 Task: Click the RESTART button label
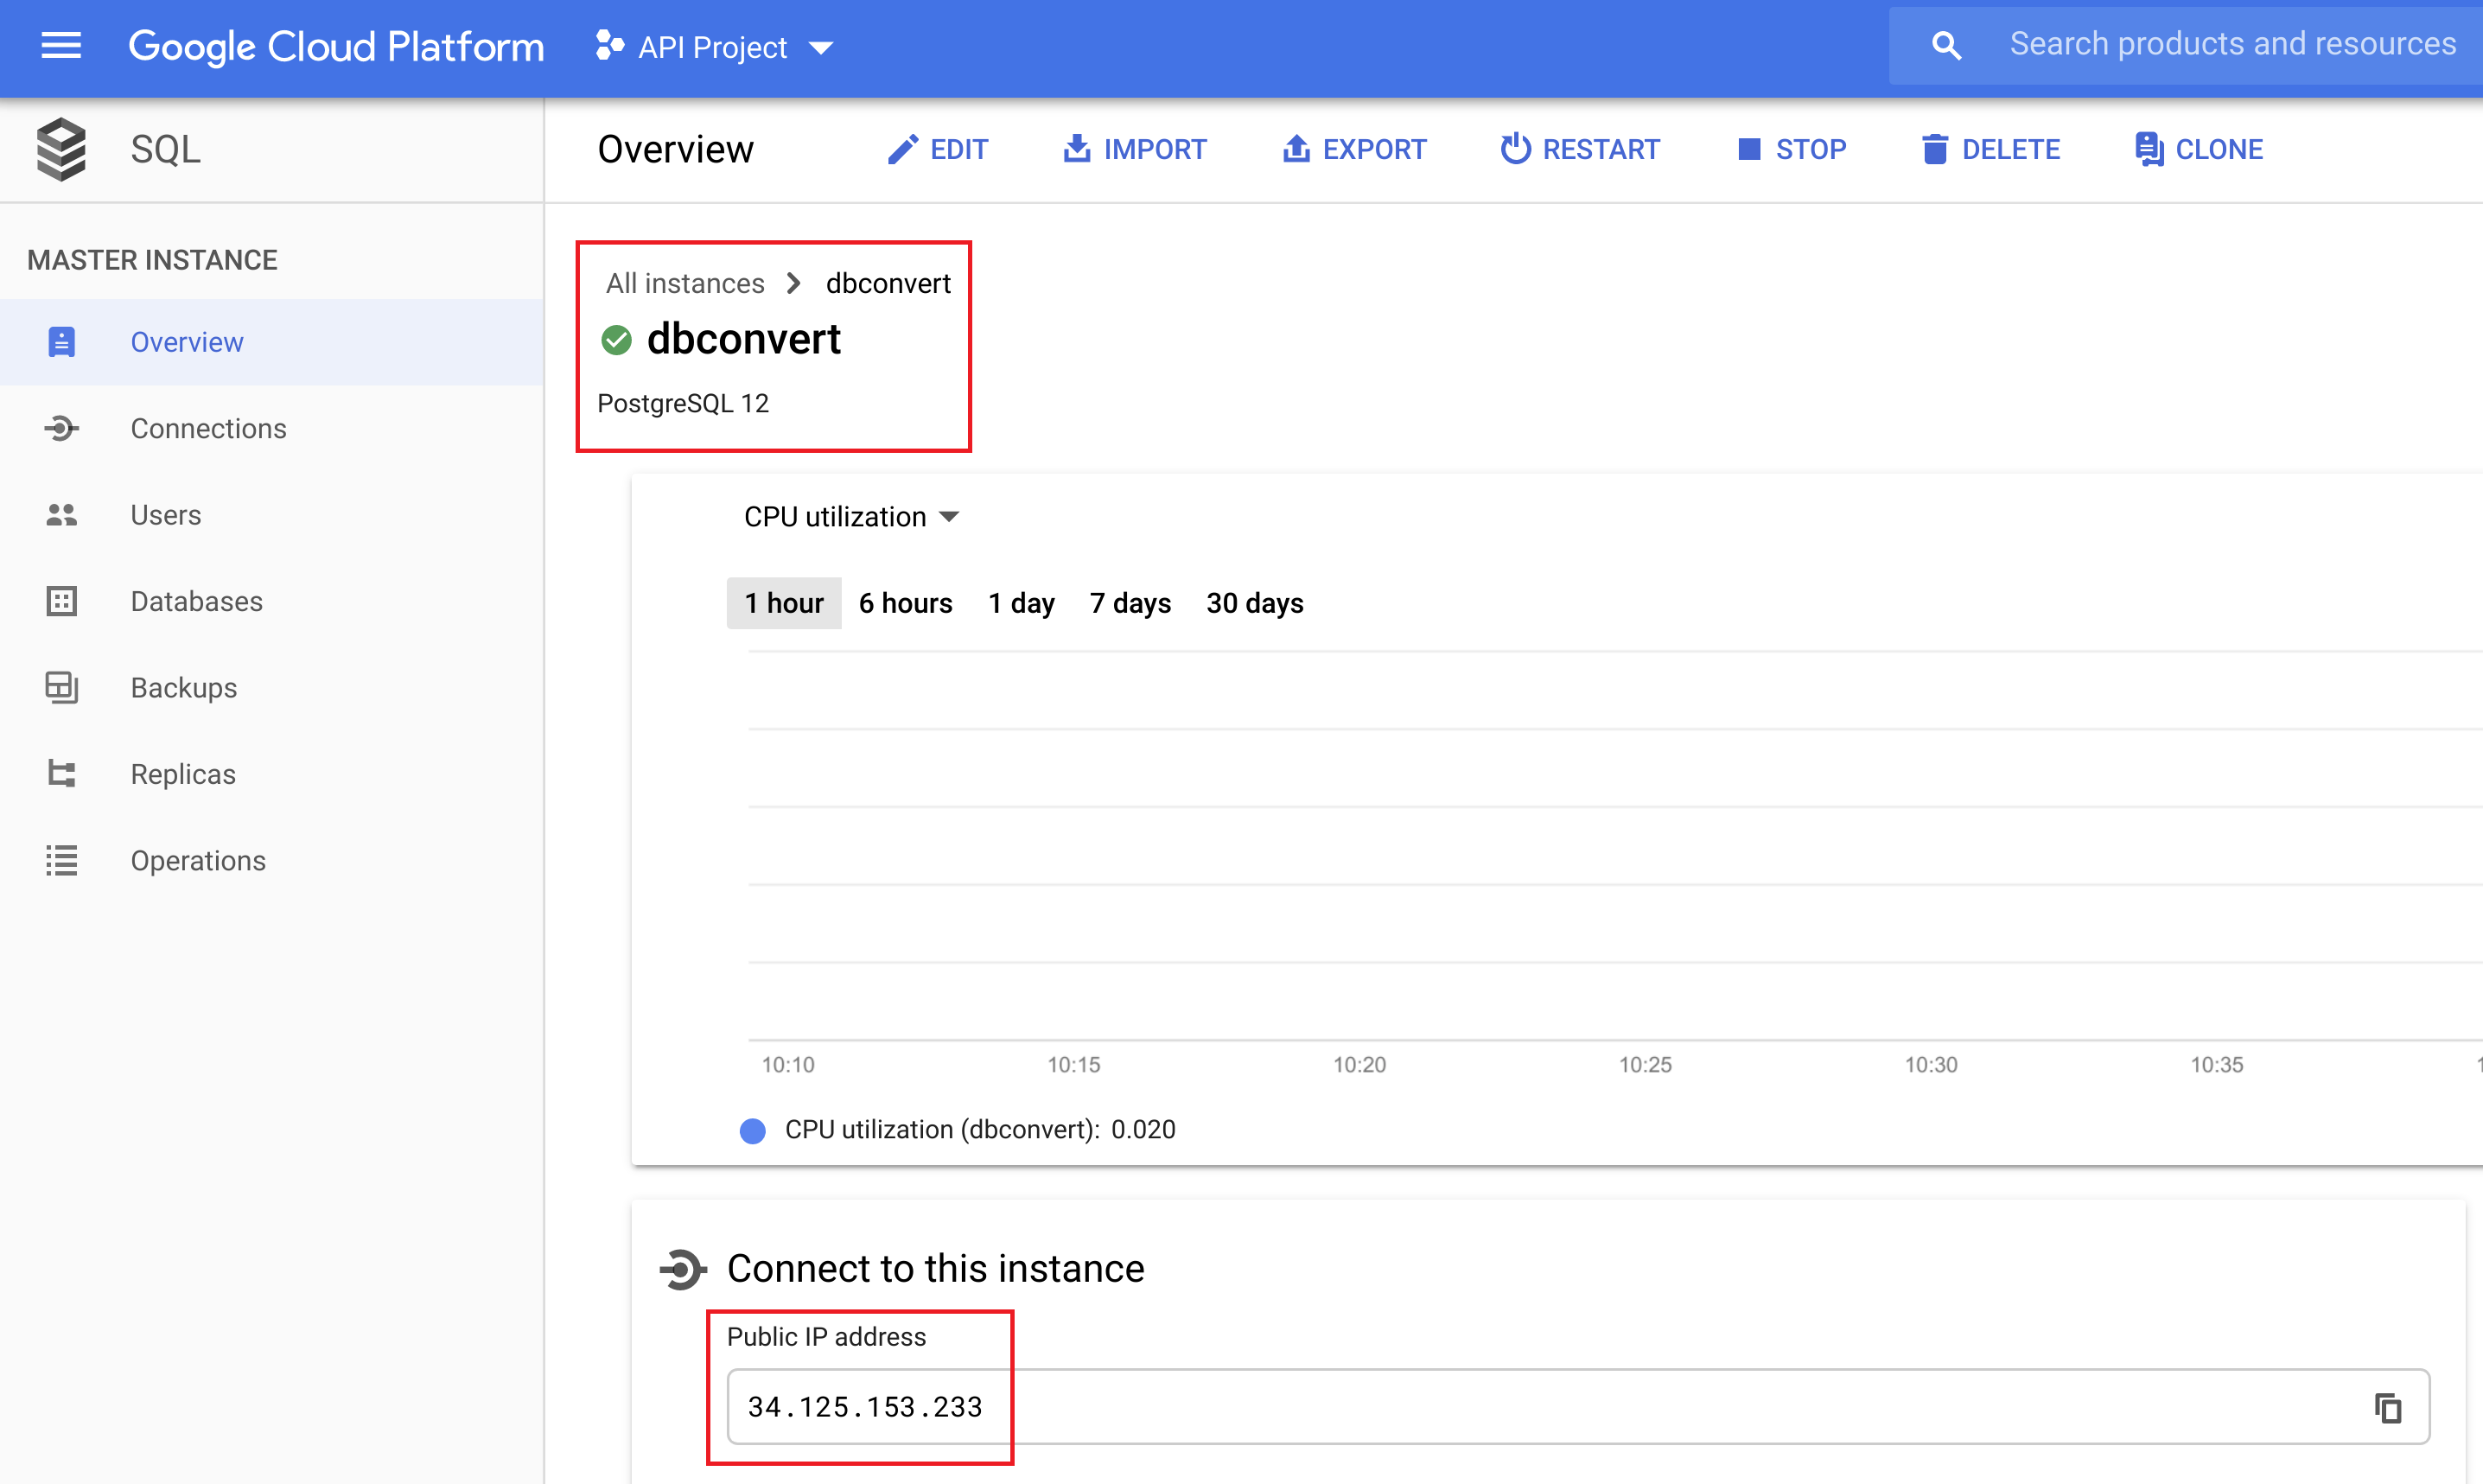pos(1600,150)
